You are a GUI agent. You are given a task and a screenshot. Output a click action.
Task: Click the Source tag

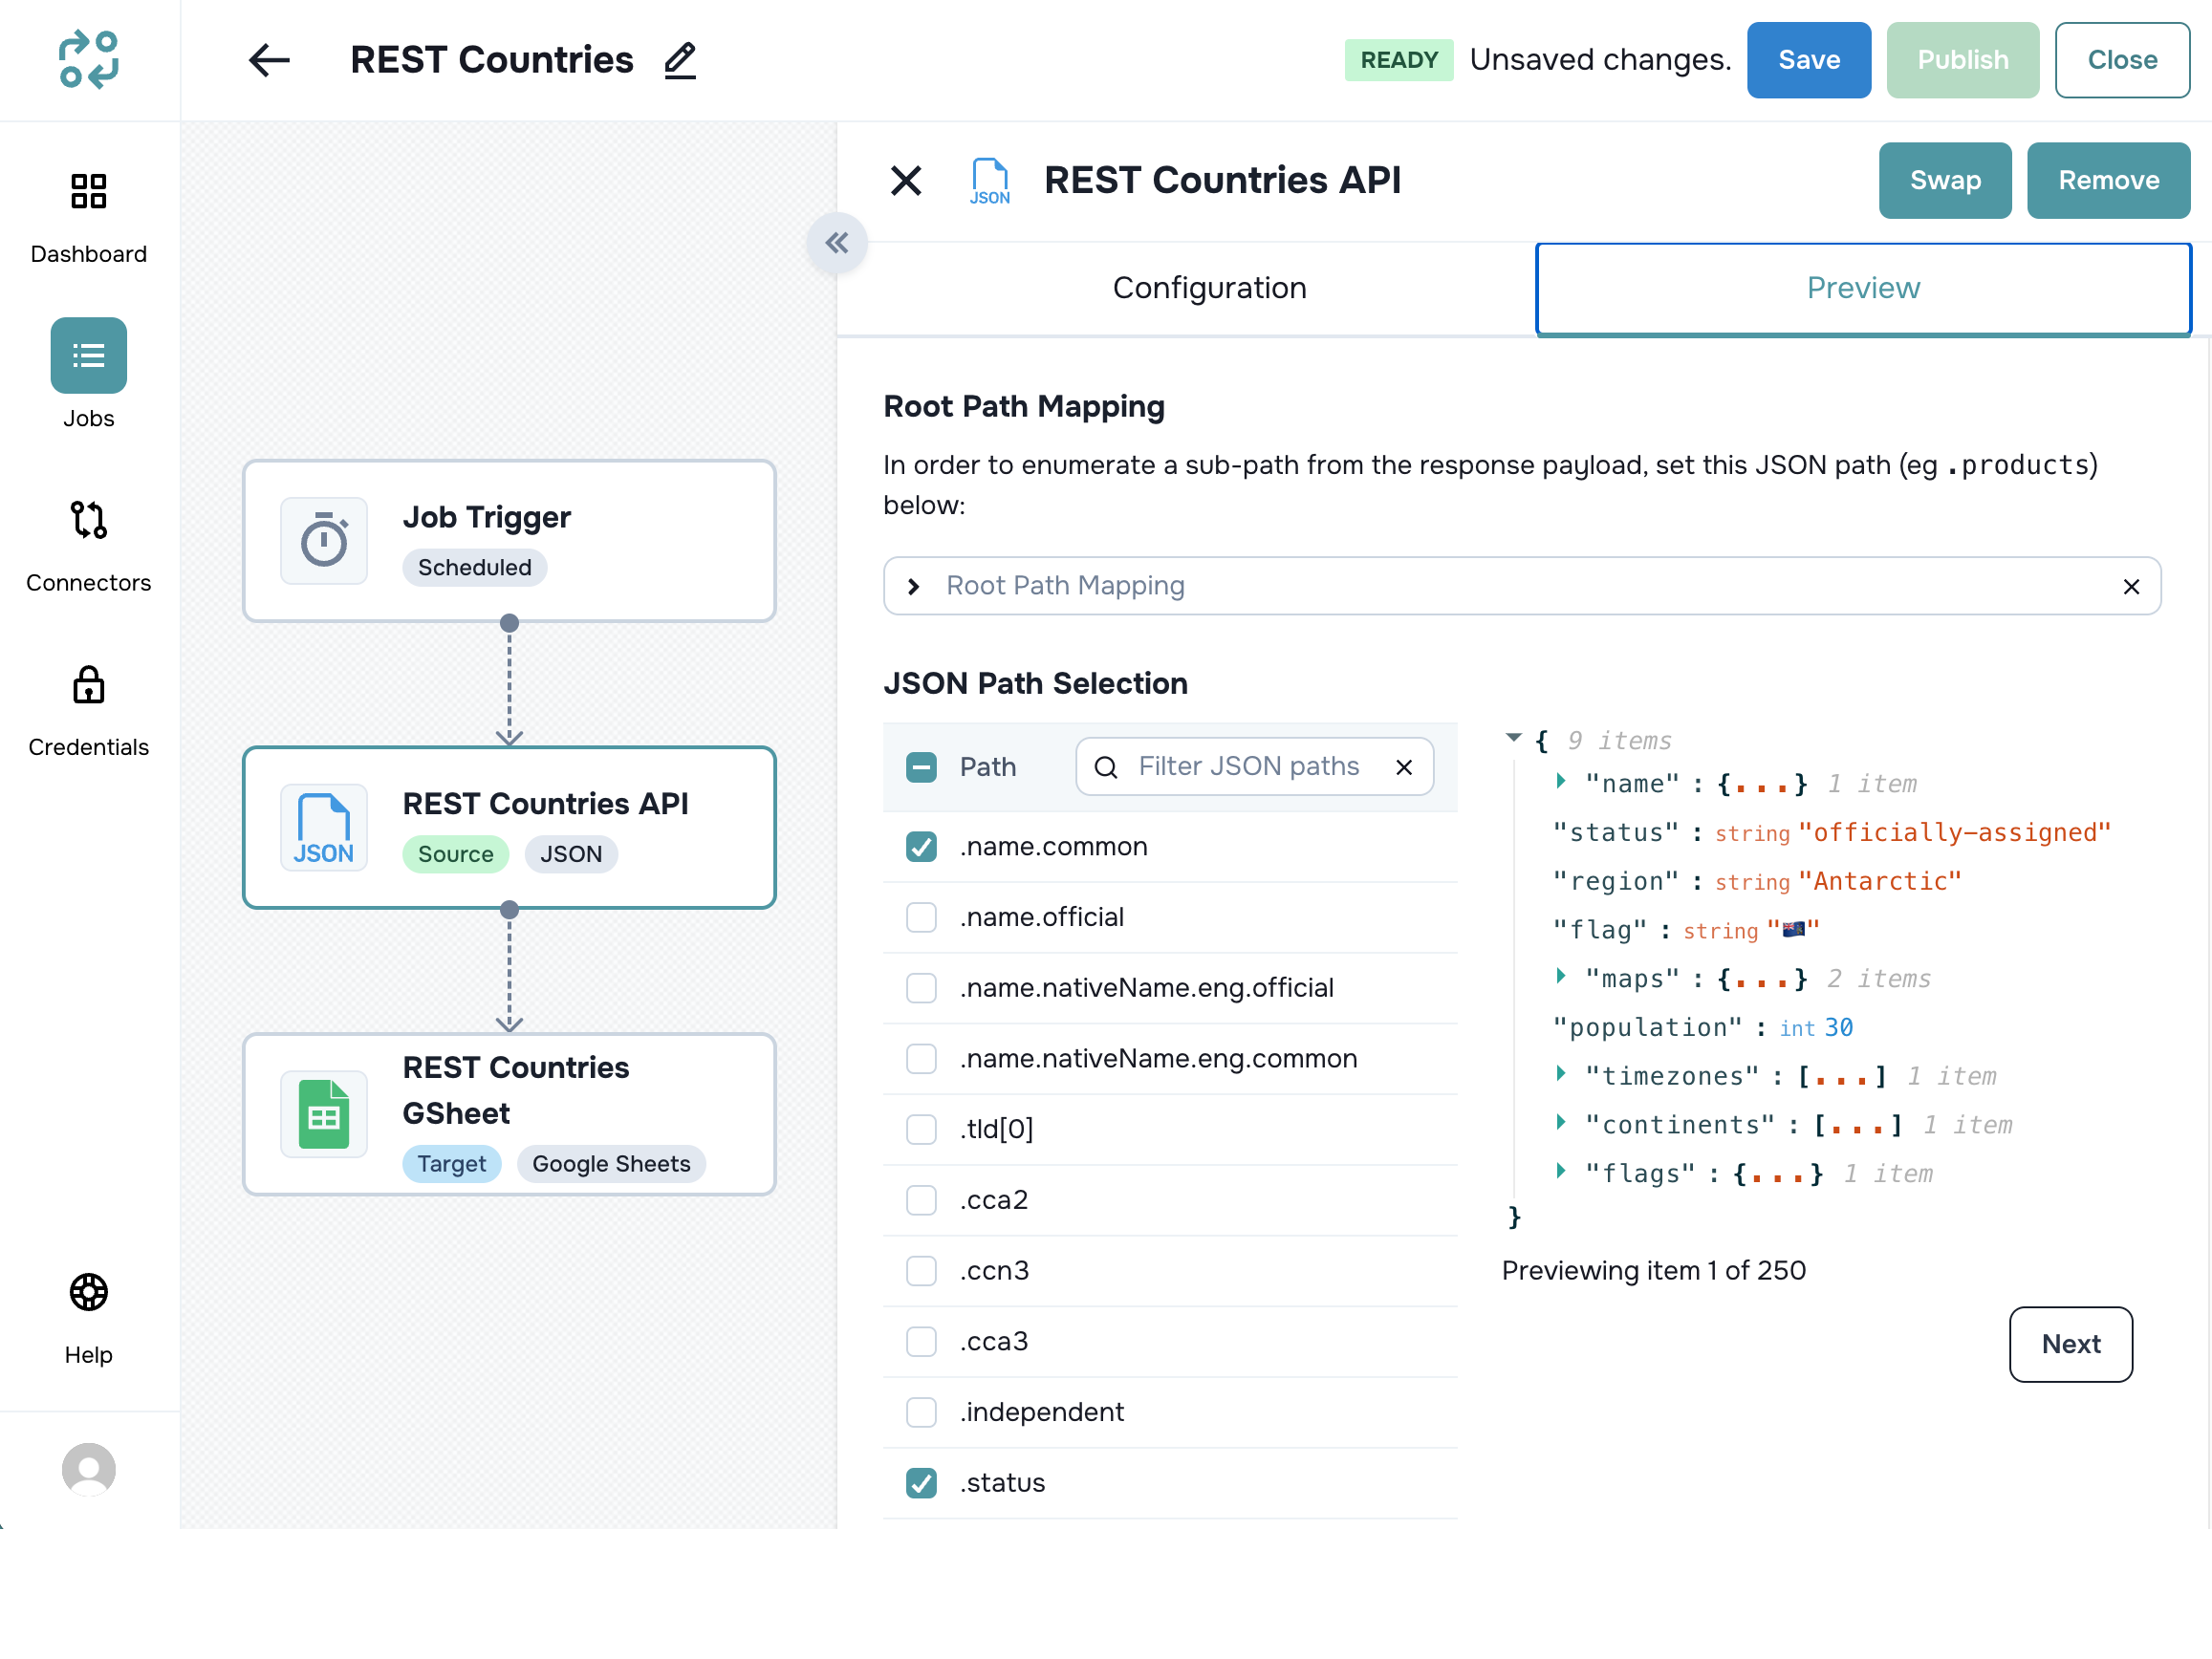pyautogui.click(x=455, y=854)
